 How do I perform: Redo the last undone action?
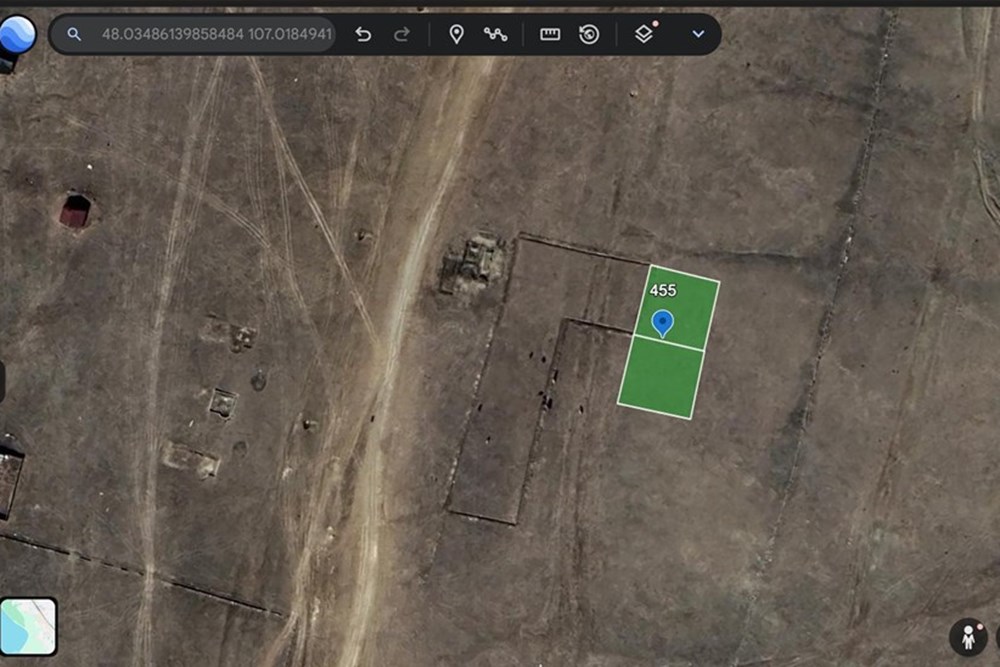pyautogui.click(x=402, y=34)
